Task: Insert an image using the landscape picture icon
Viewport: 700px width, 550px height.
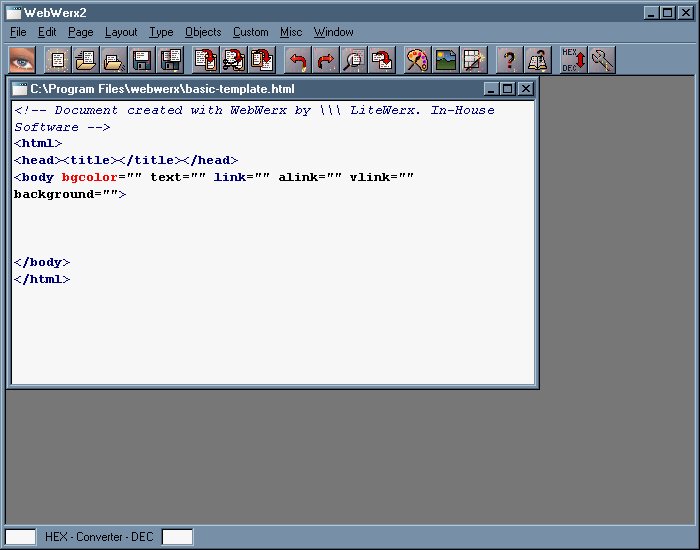Action: 446,59
